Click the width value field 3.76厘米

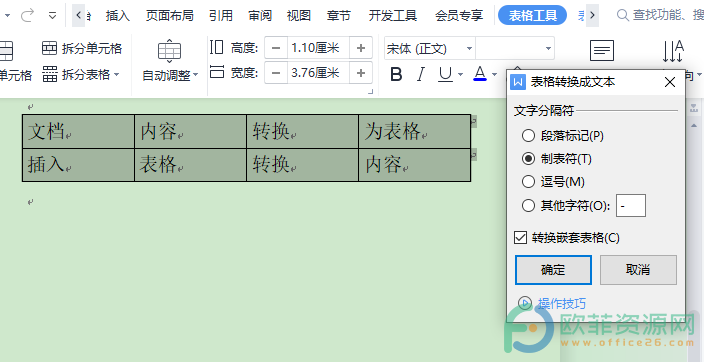[318, 73]
